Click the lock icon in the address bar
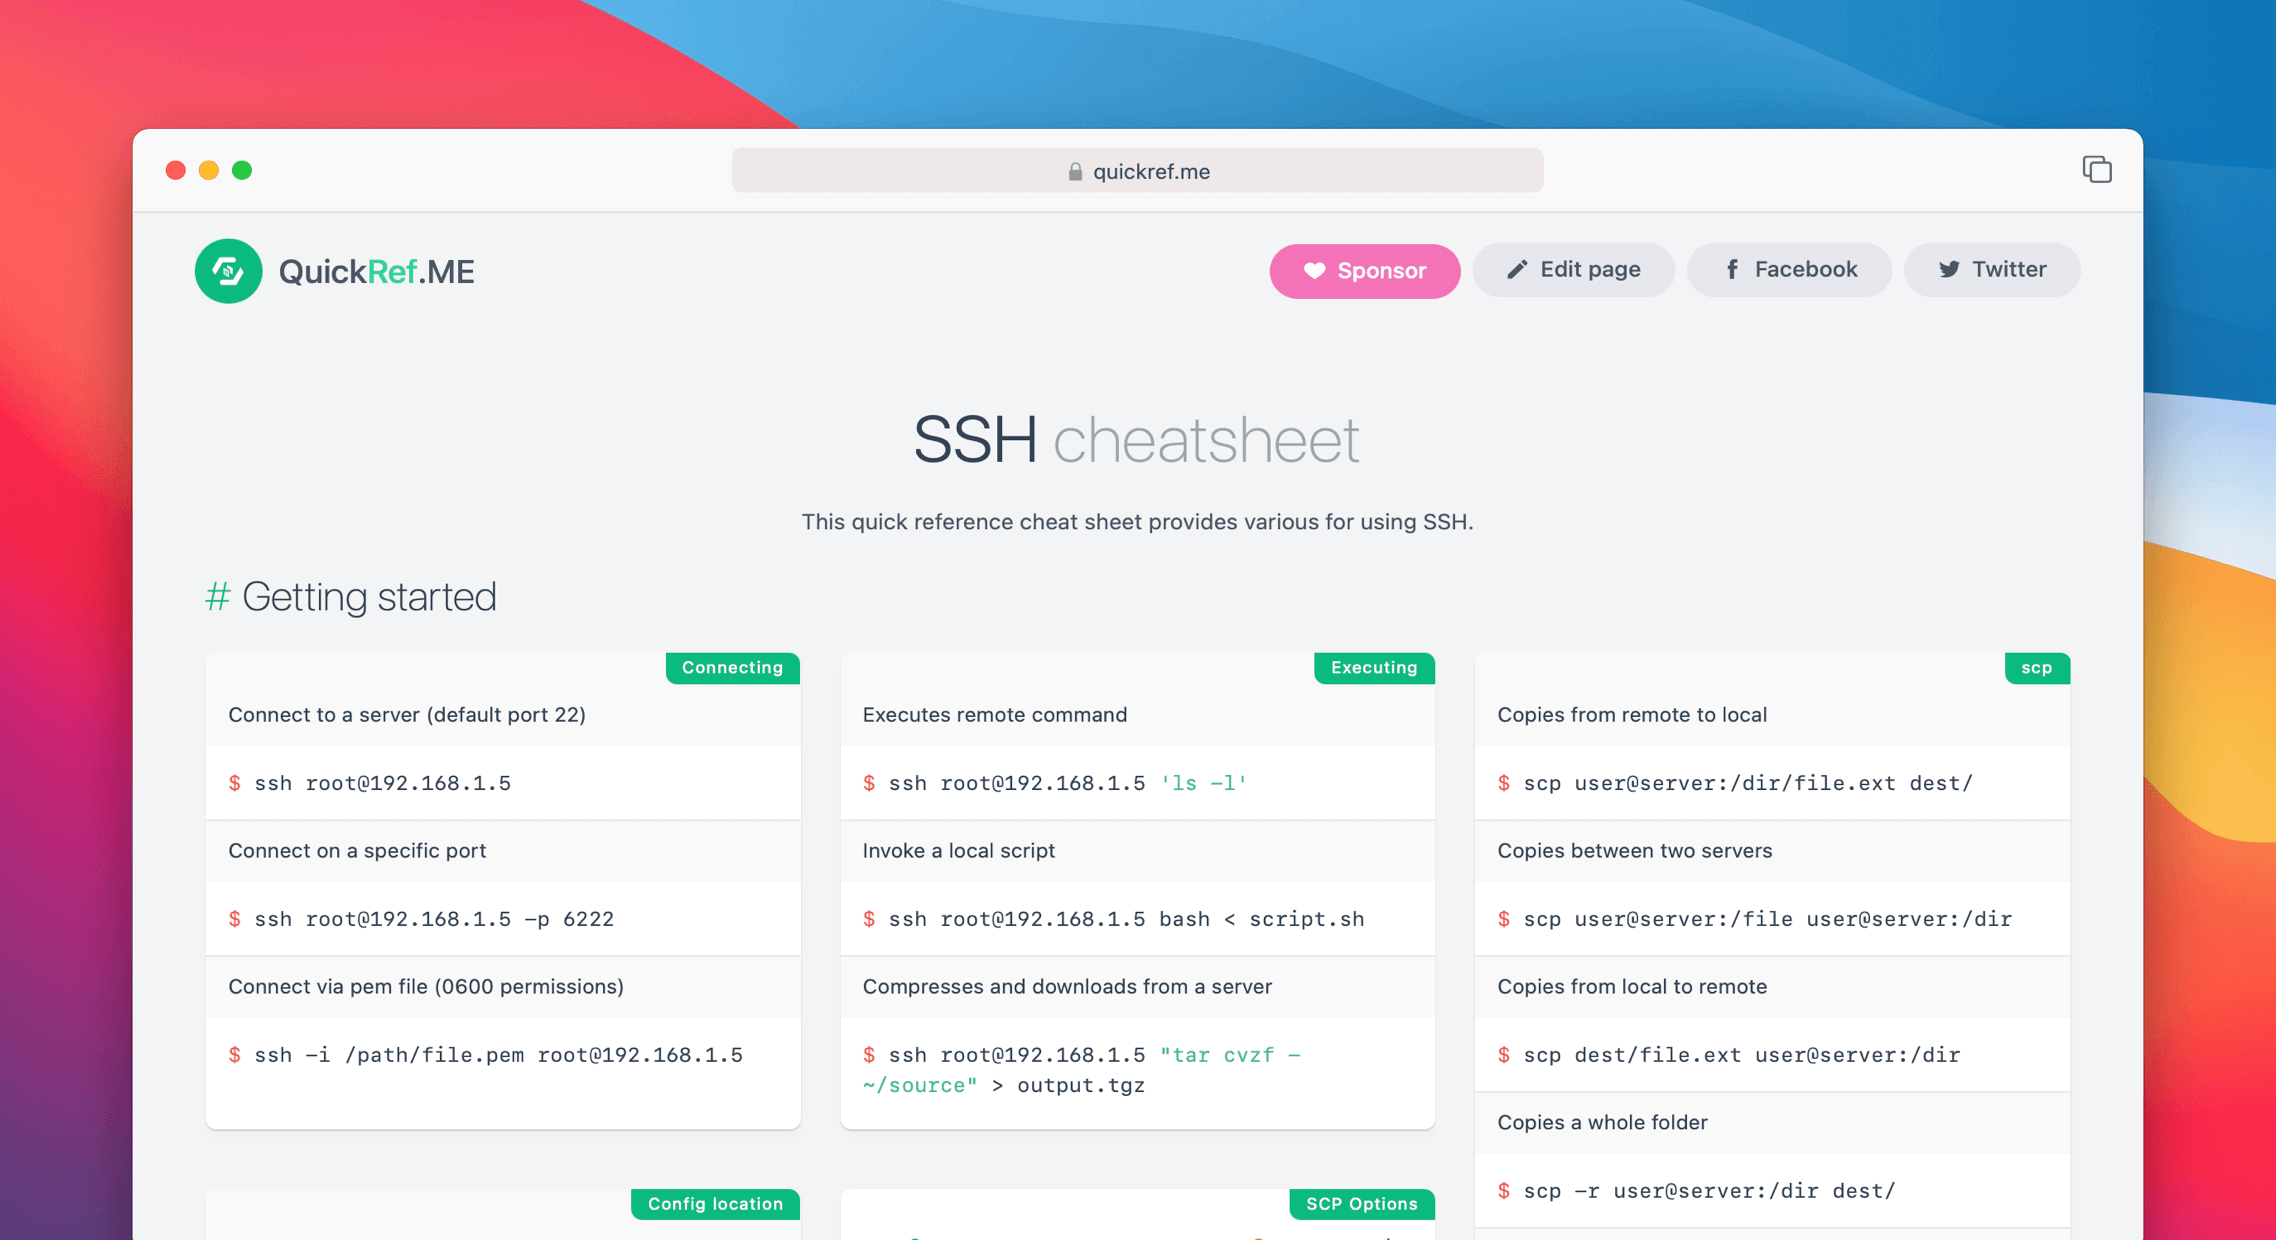Viewport: 2276px width, 1240px height. tap(1075, 170)
